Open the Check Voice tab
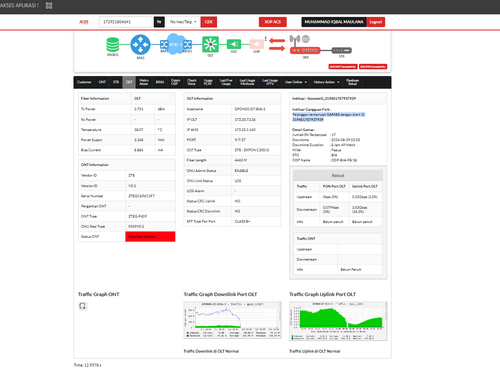 [192, 82]
